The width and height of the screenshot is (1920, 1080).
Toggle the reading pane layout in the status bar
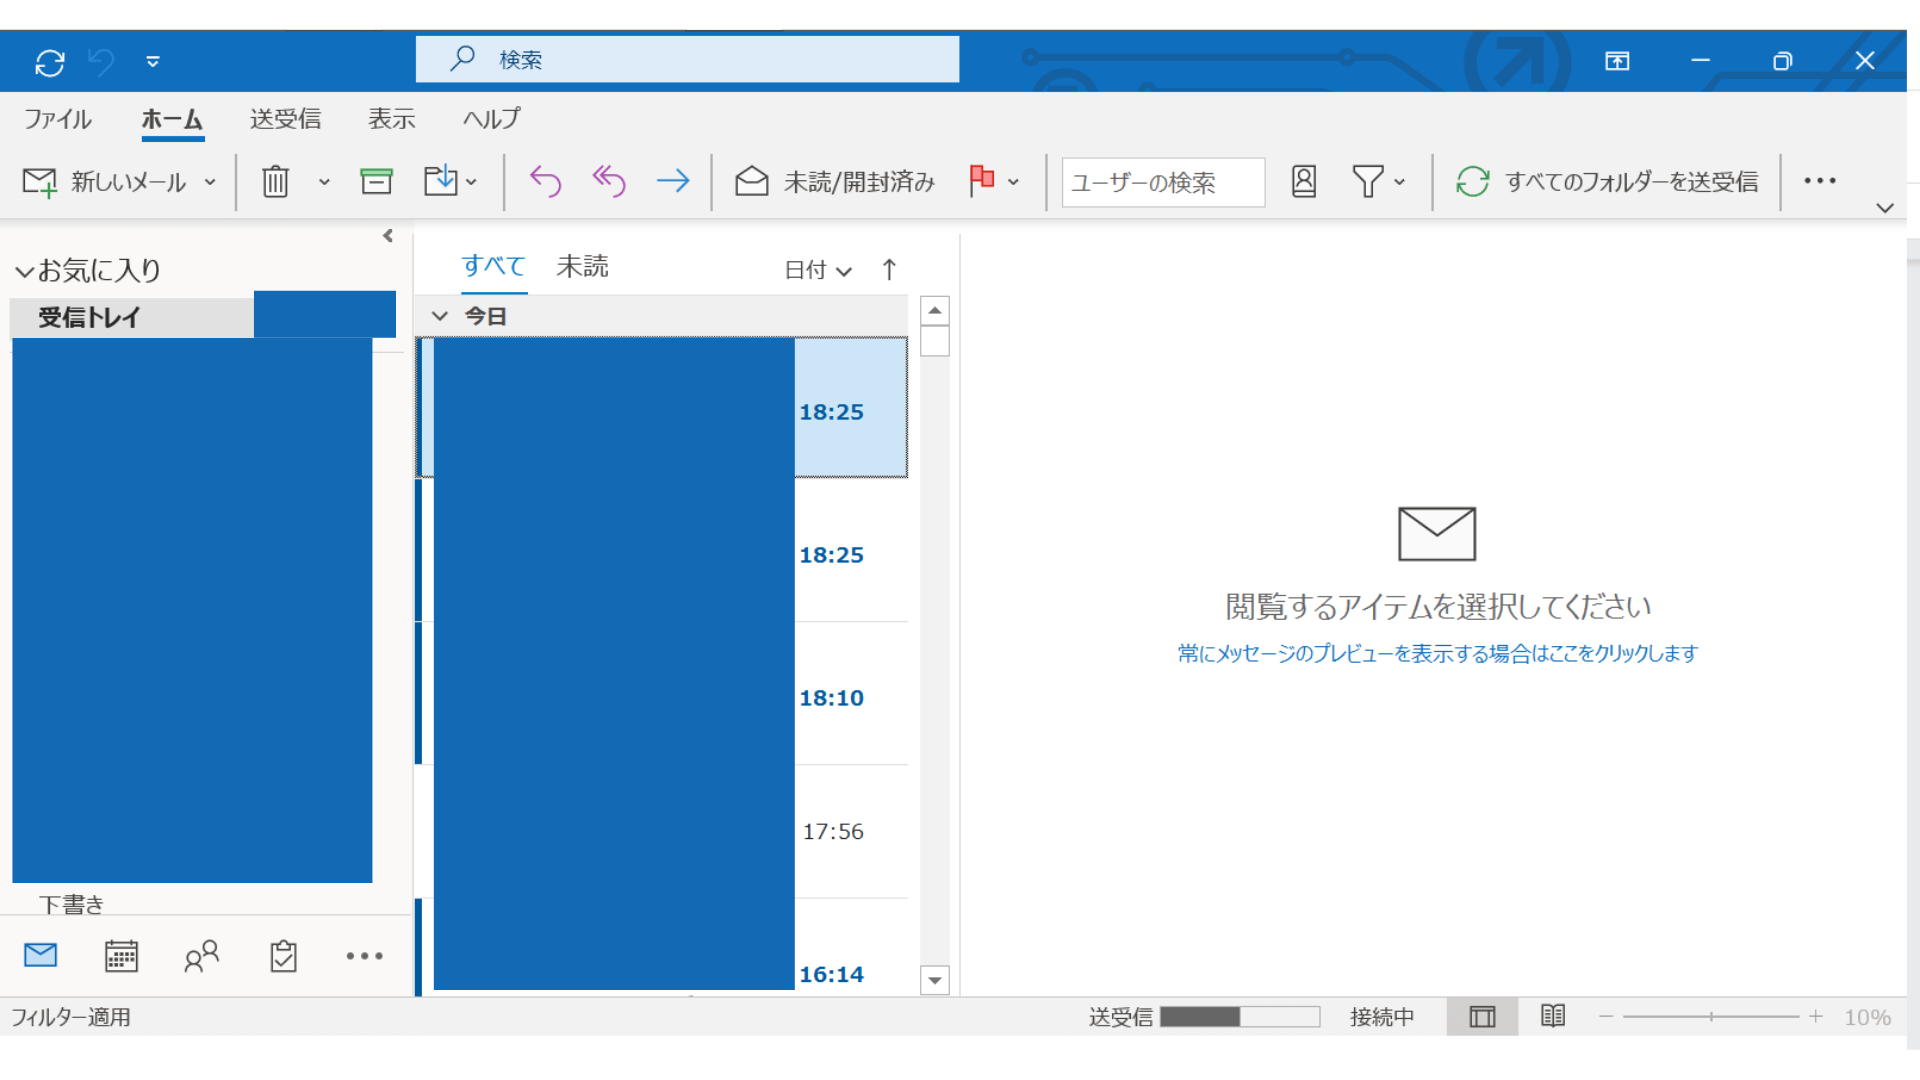tap(1482, 1016)
